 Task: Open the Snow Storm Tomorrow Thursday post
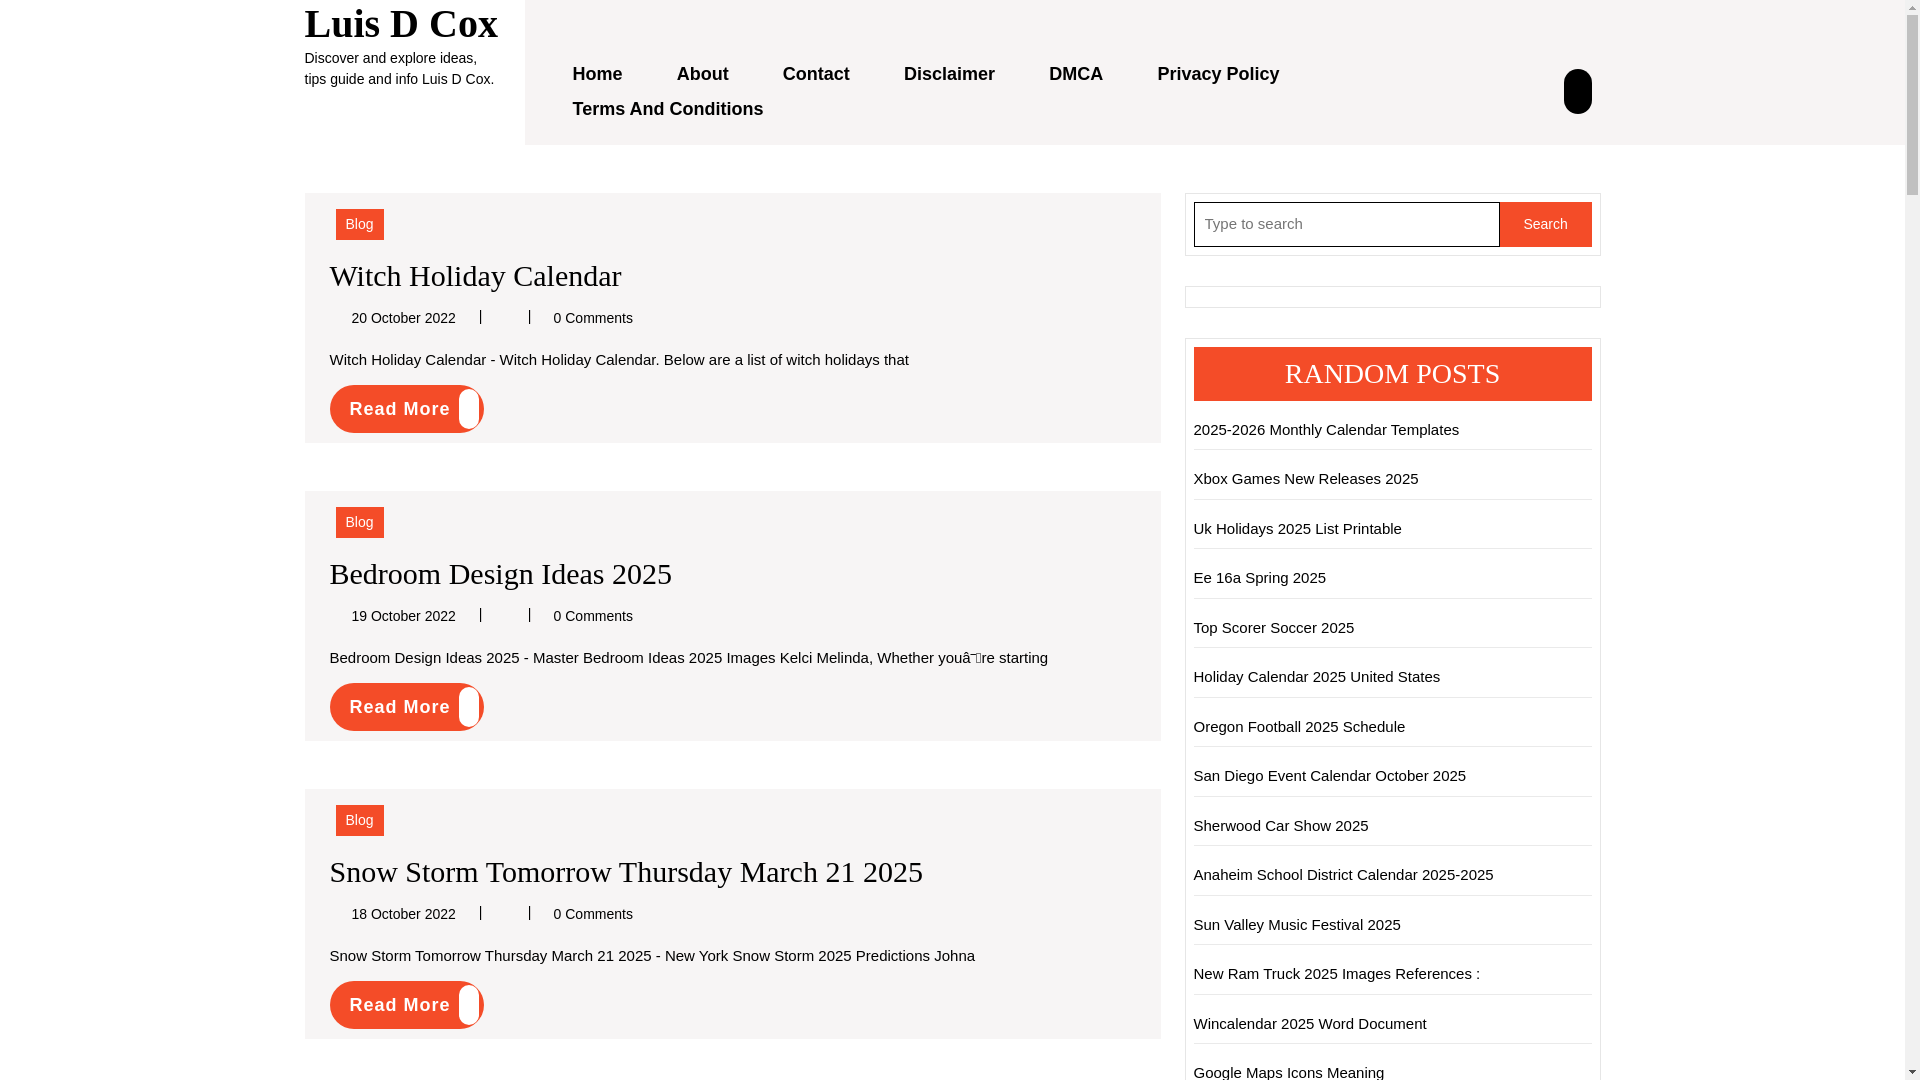tap(626, 871)
